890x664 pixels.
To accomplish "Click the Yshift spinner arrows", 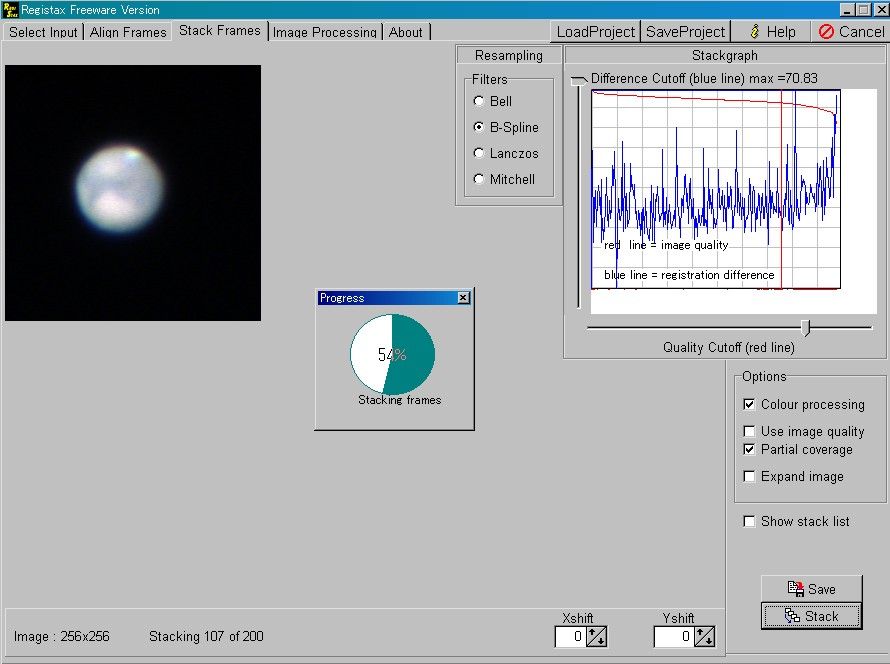I will click(704, 637).
